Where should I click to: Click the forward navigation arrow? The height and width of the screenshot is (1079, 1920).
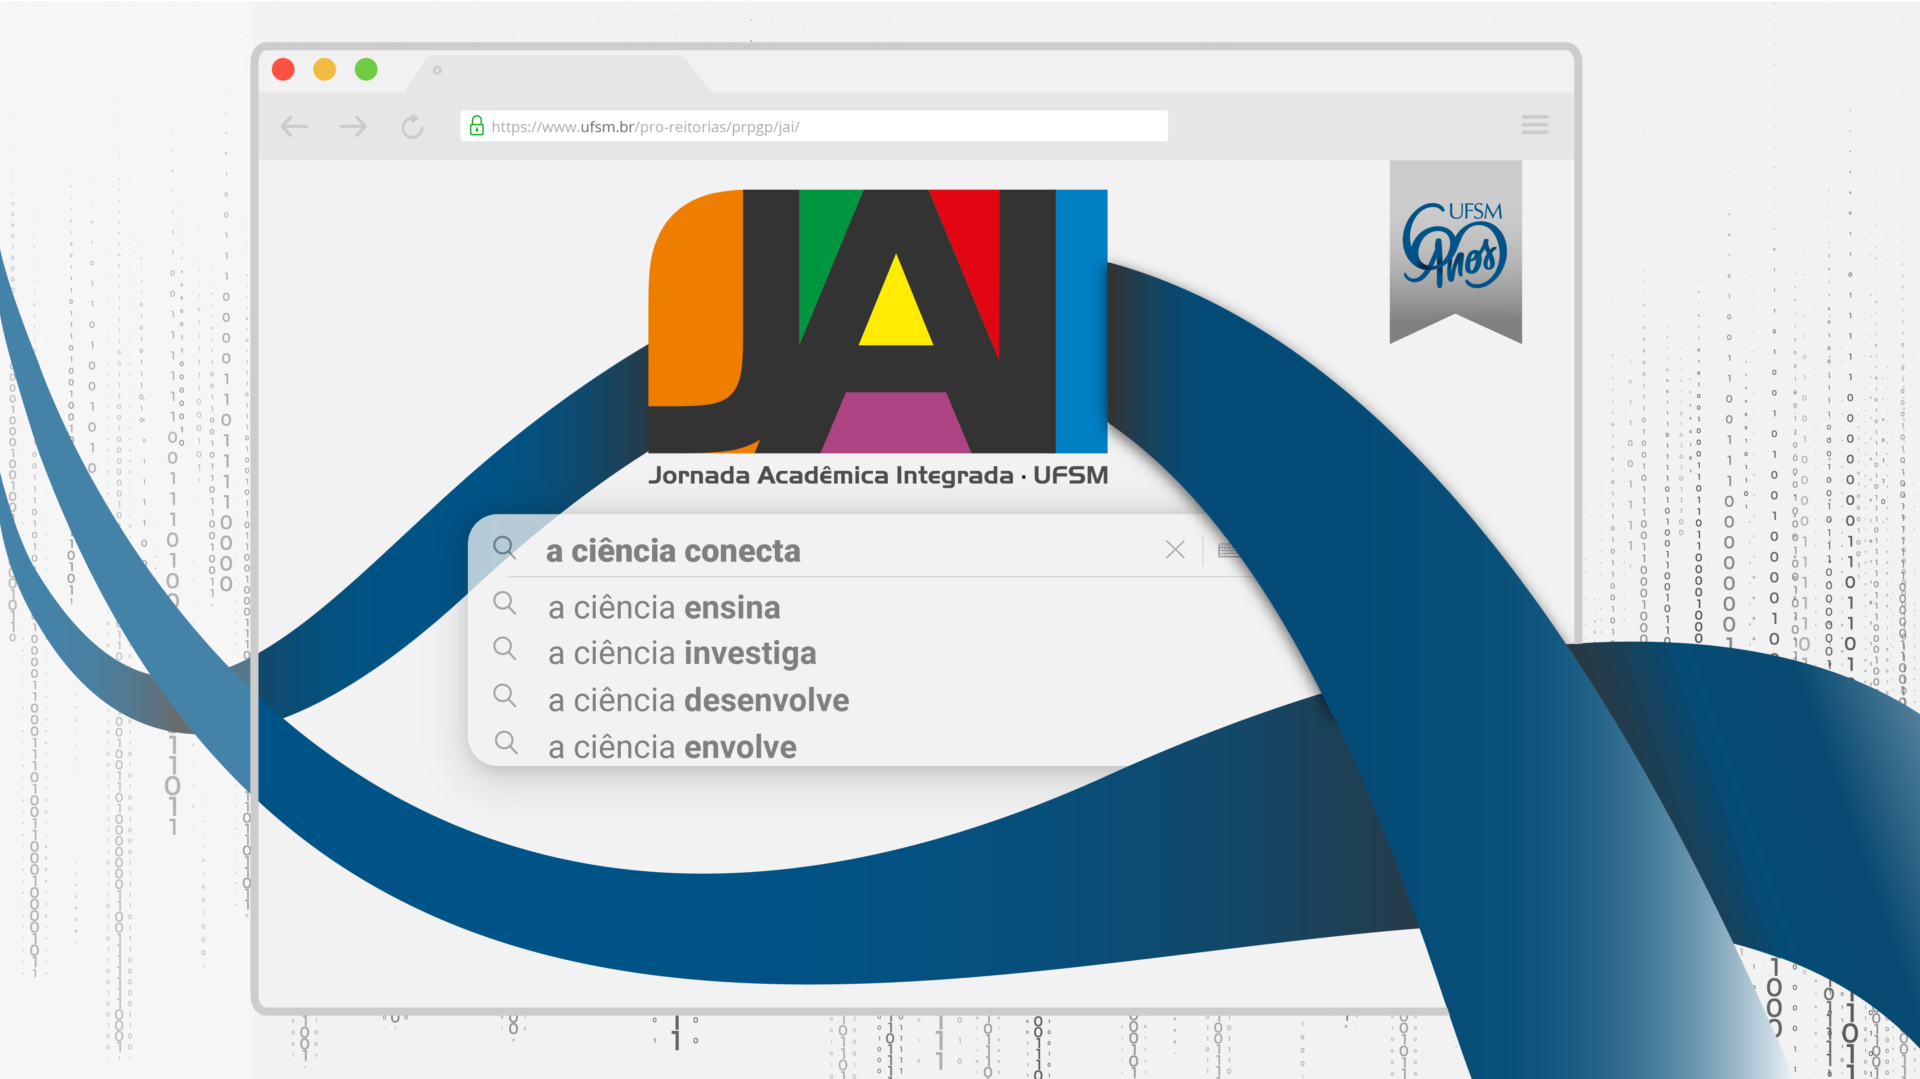(352, 126)
